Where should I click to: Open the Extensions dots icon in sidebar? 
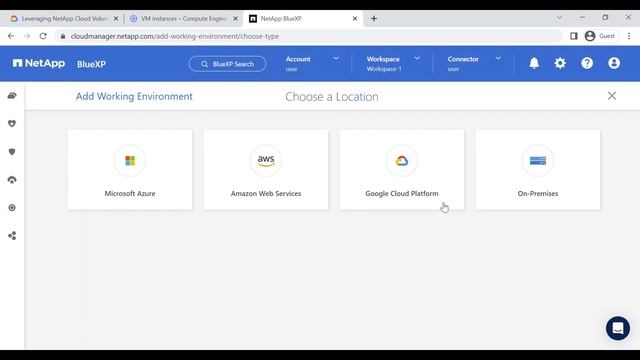click(x=12, y=236)
